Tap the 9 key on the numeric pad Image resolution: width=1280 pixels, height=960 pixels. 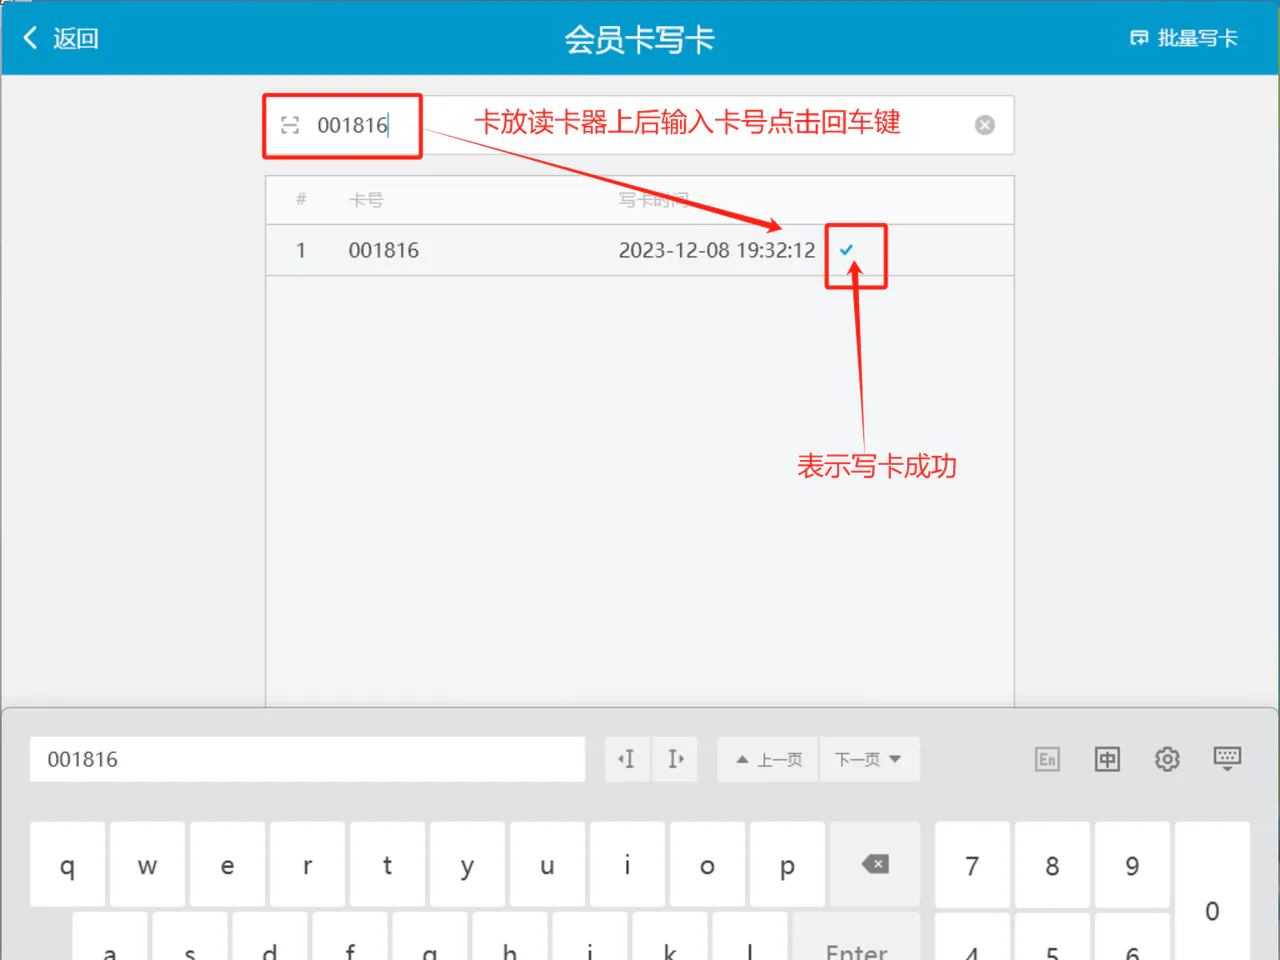pos(1132,864)
